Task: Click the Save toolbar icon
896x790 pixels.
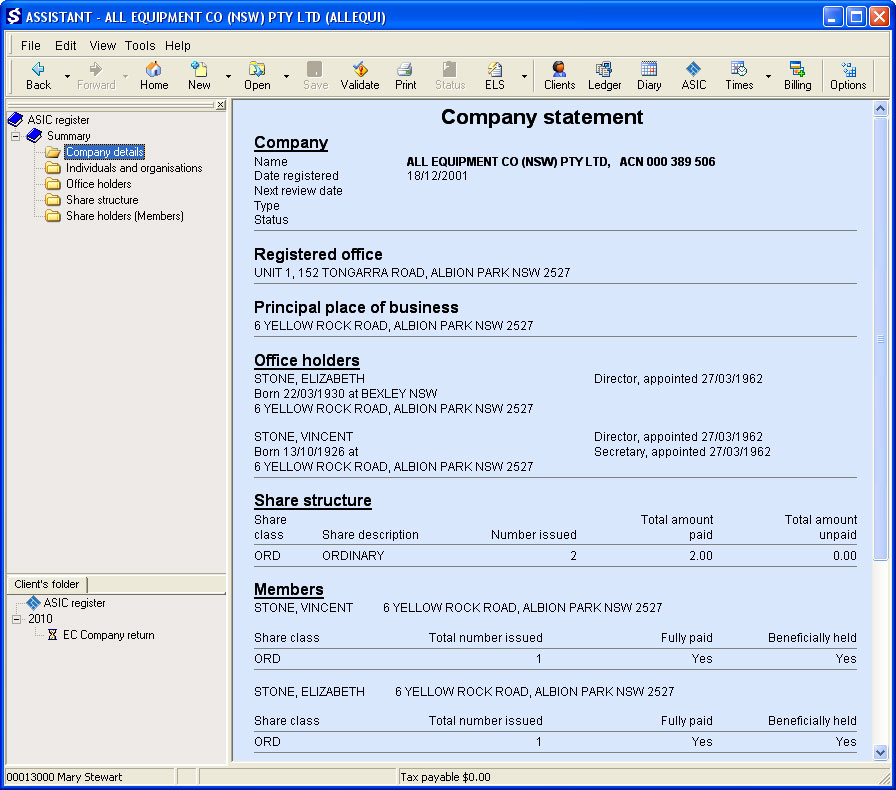Action: (x=315, y=76)
